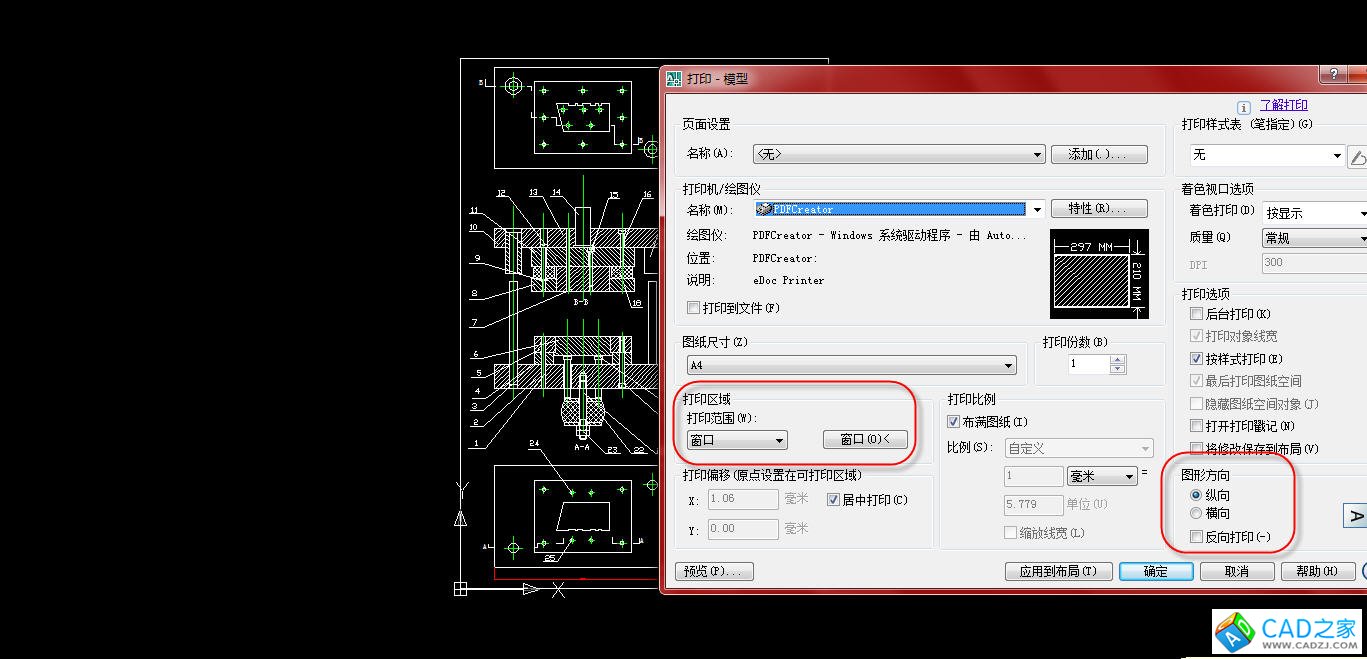Click the 特性 printer properties button
The image size is (1367, 659).
(x=1098, y=209)
